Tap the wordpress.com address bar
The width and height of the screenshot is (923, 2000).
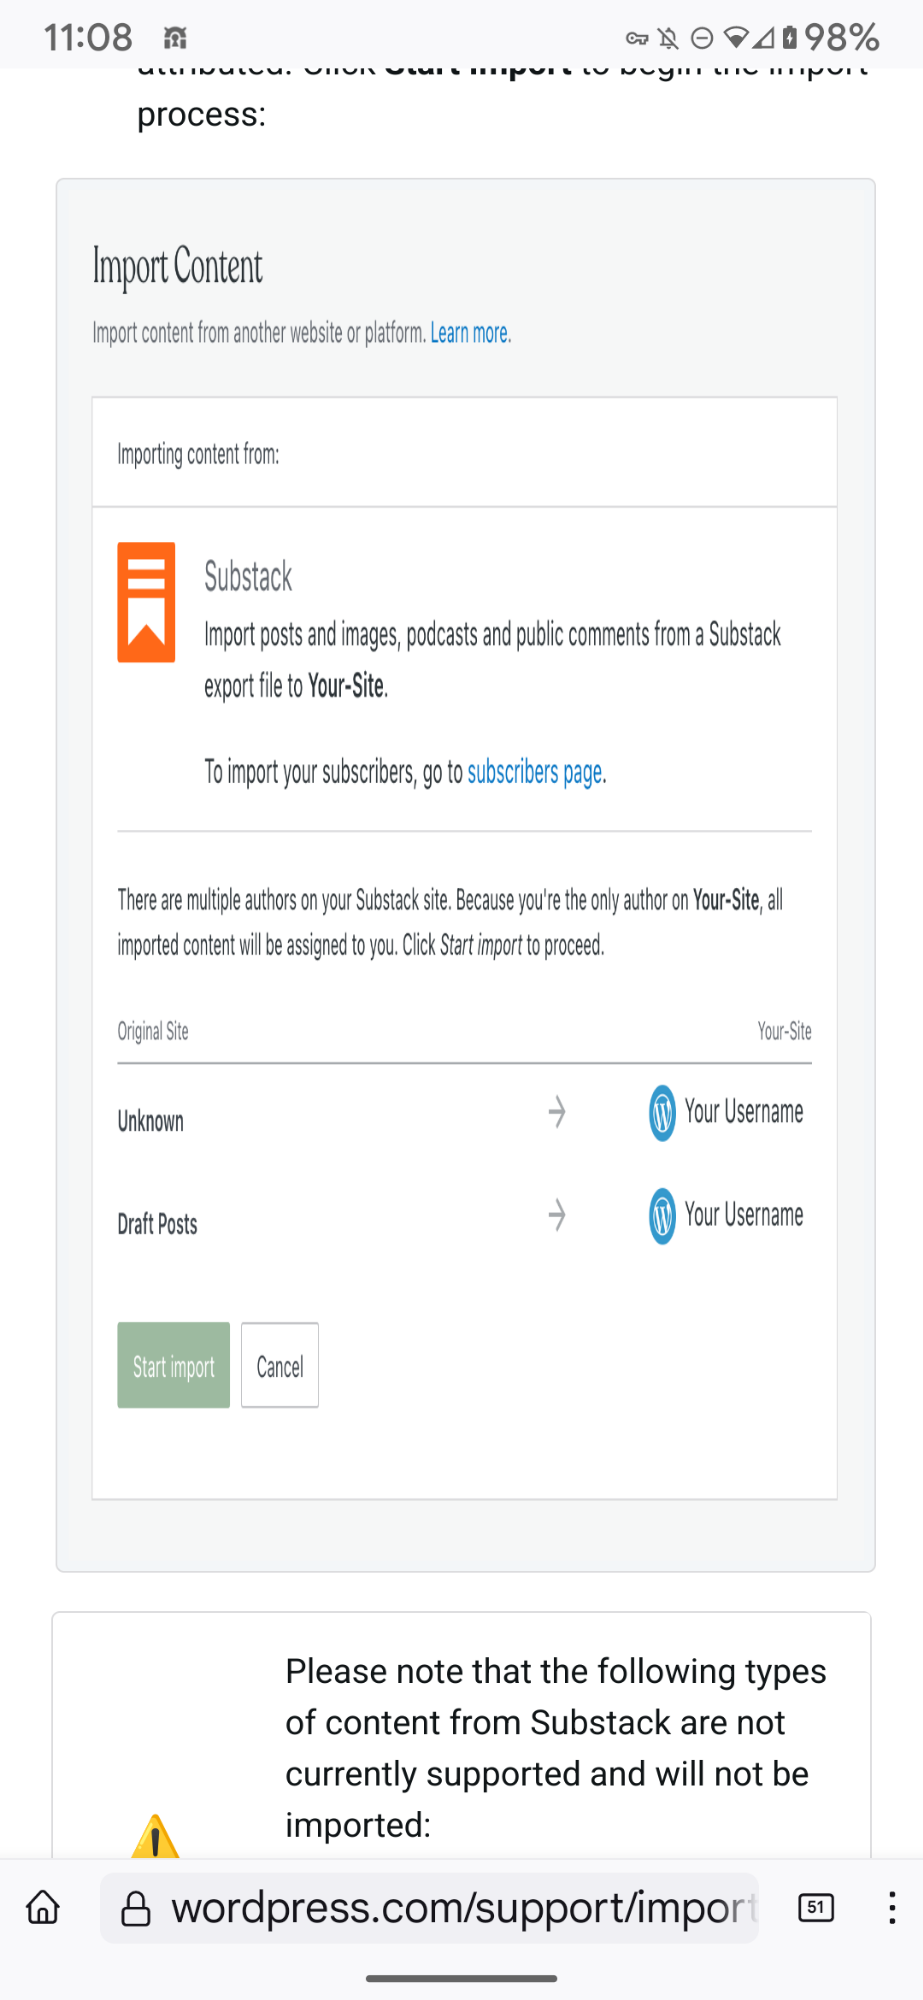429,1908
